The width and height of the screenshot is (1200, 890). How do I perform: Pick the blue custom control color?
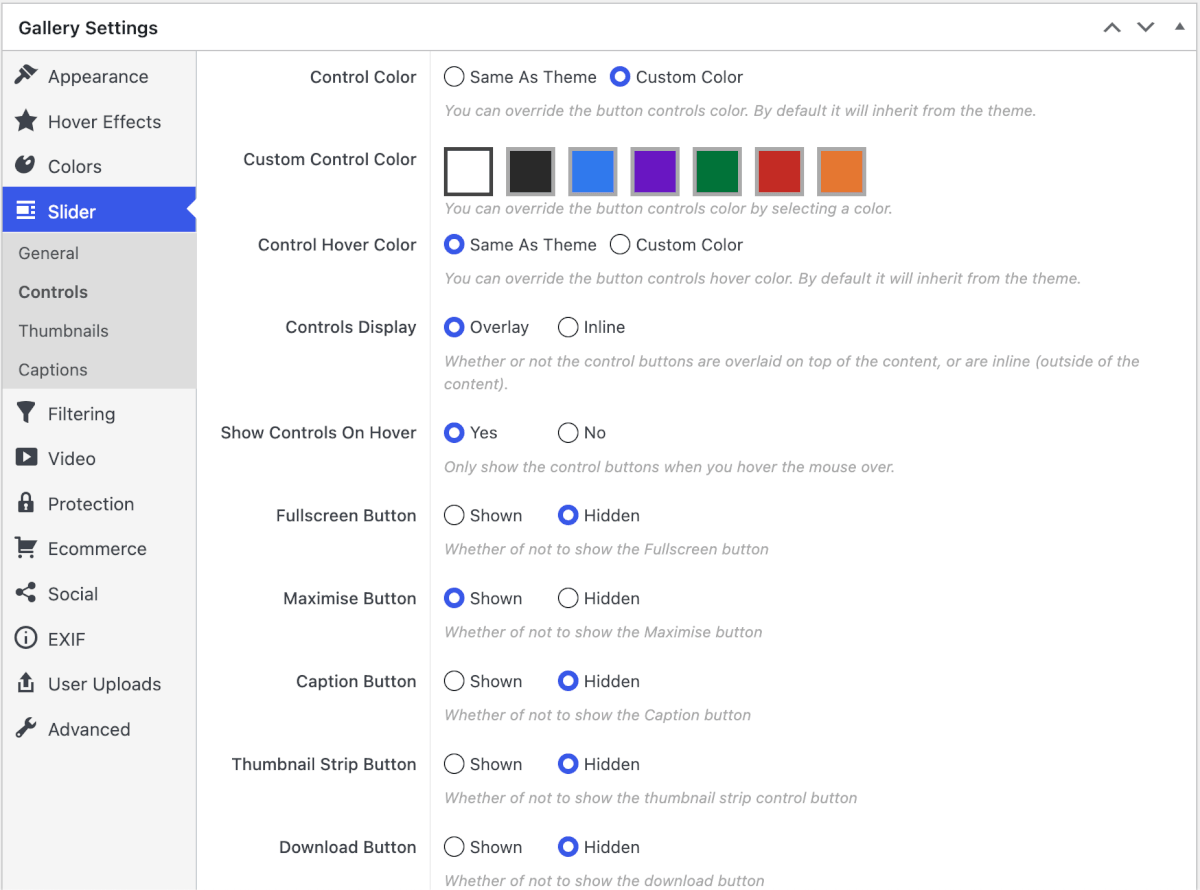pos(593,171)
